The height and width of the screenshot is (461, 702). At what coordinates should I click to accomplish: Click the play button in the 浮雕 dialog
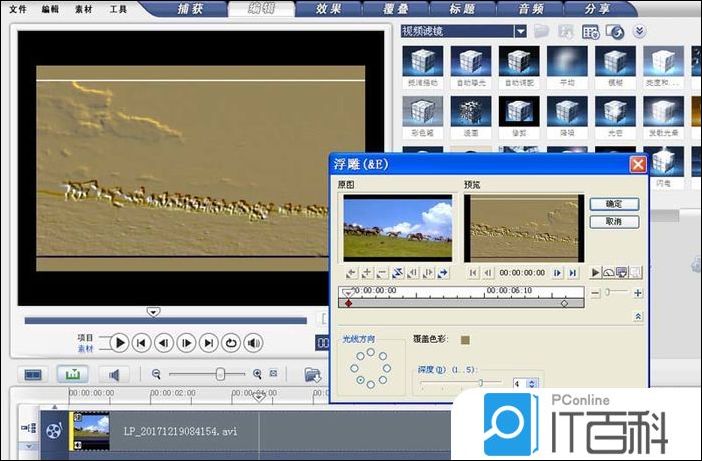click(596, 272)
